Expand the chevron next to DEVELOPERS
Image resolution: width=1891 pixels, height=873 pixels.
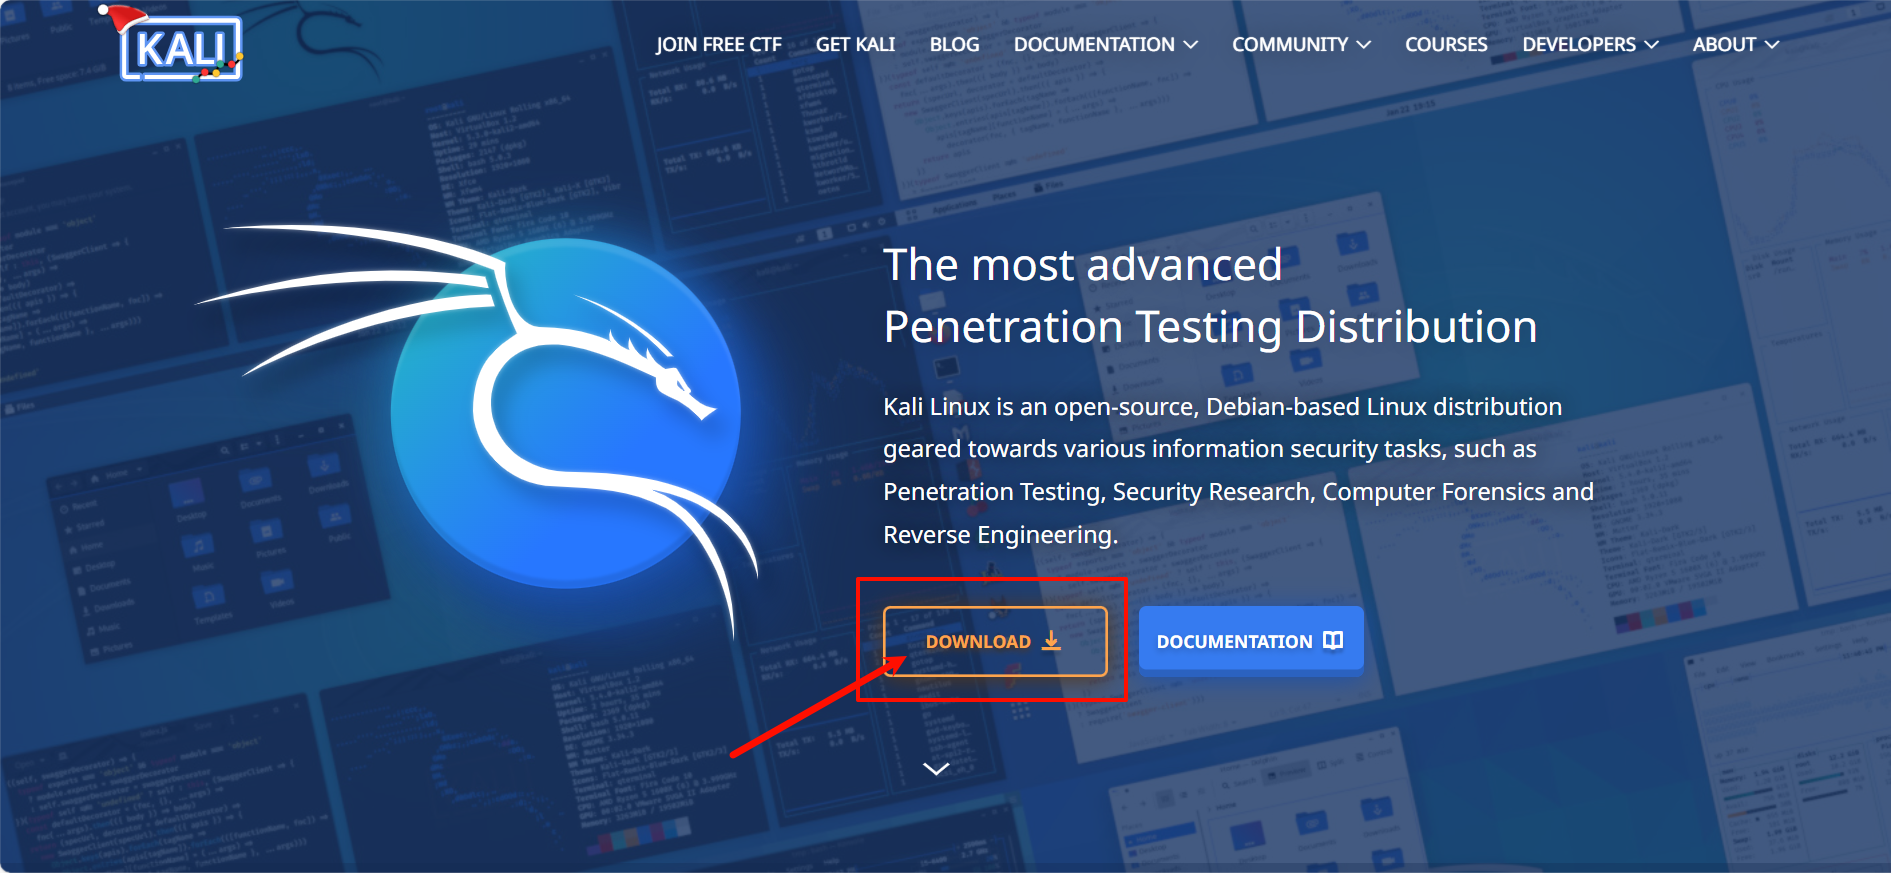pyautogui.click(x=1652, y=45)
